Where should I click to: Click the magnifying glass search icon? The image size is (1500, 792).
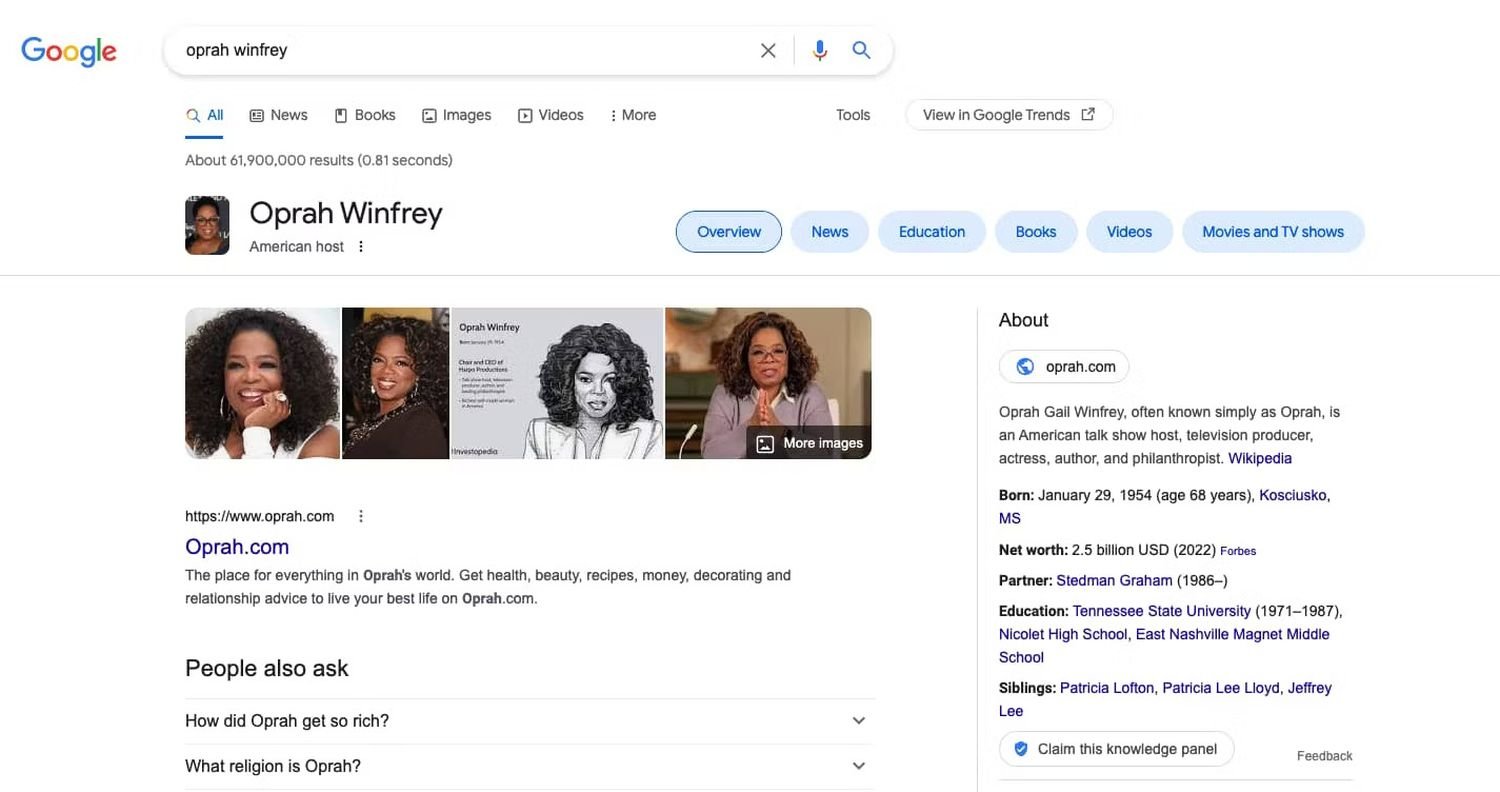[861, 50]
